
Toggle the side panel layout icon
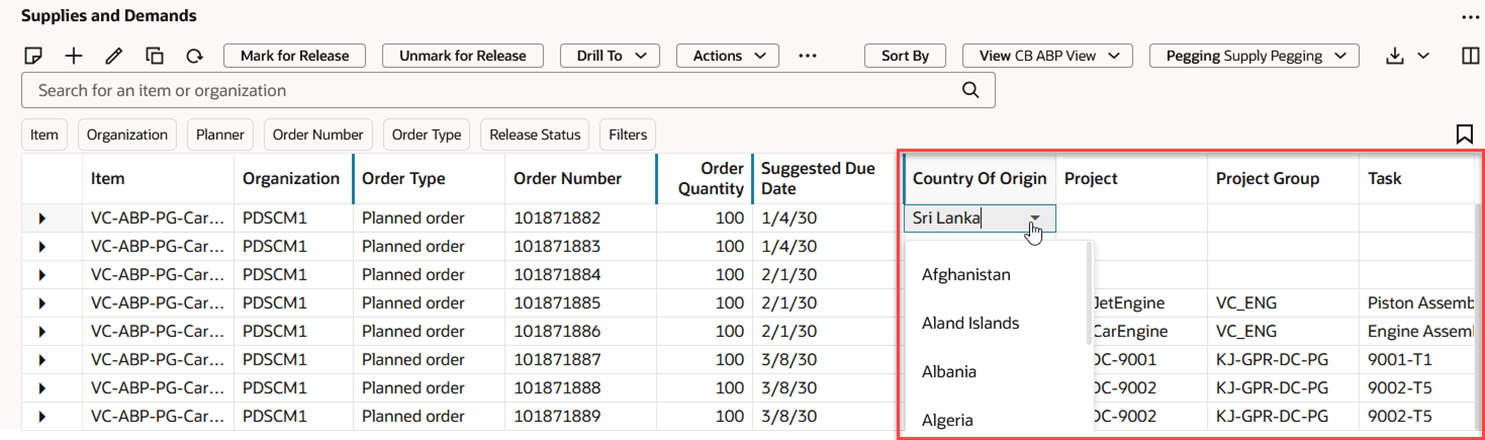coord(1470,56)
